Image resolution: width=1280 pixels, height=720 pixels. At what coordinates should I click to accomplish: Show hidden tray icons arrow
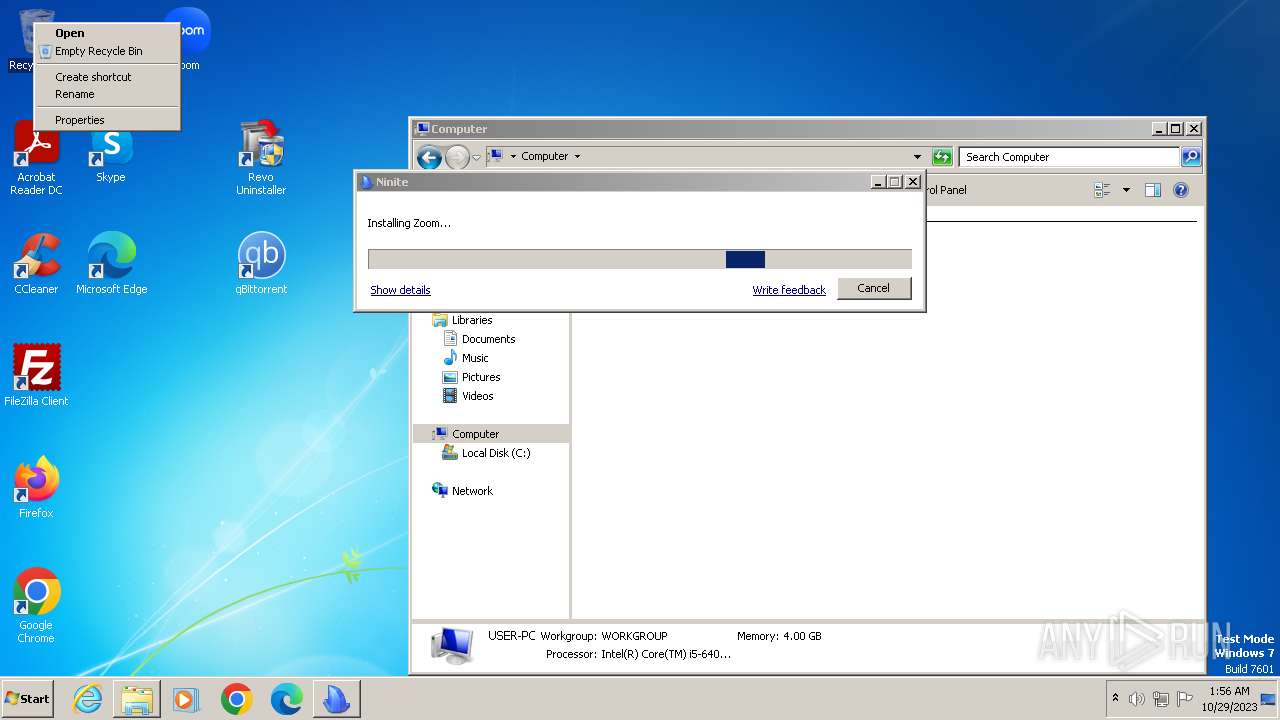point(1116,698)
